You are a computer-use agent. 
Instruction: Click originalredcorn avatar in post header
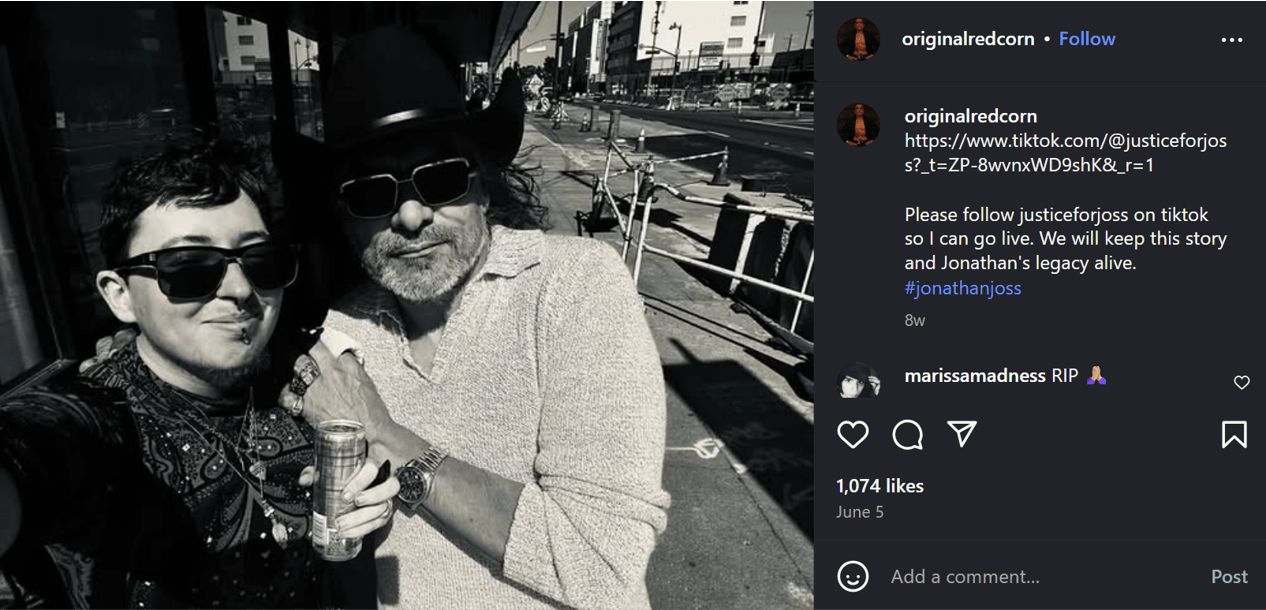(858, 39)
